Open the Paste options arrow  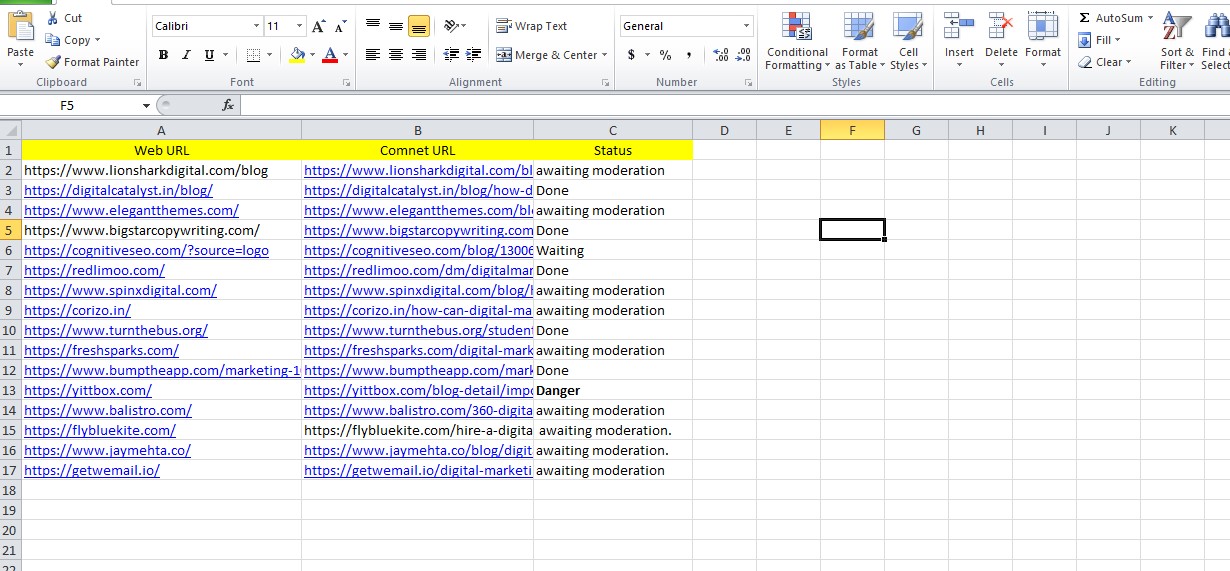click(20, 65)
